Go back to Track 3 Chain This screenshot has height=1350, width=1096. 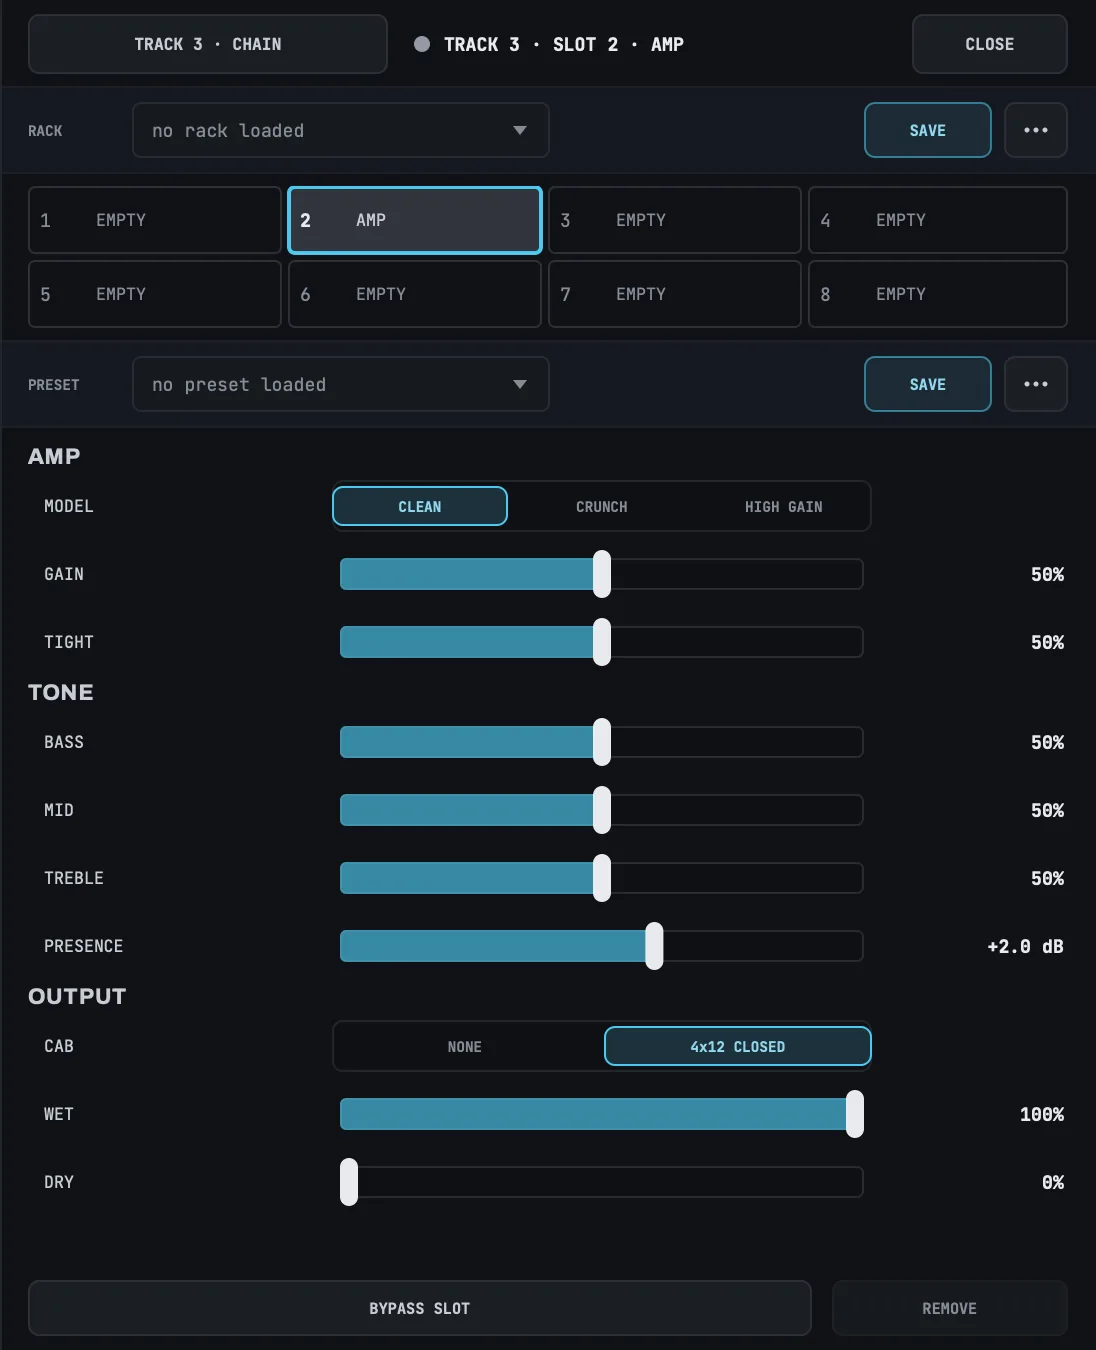pyautogui.click(x=208, y=44)
